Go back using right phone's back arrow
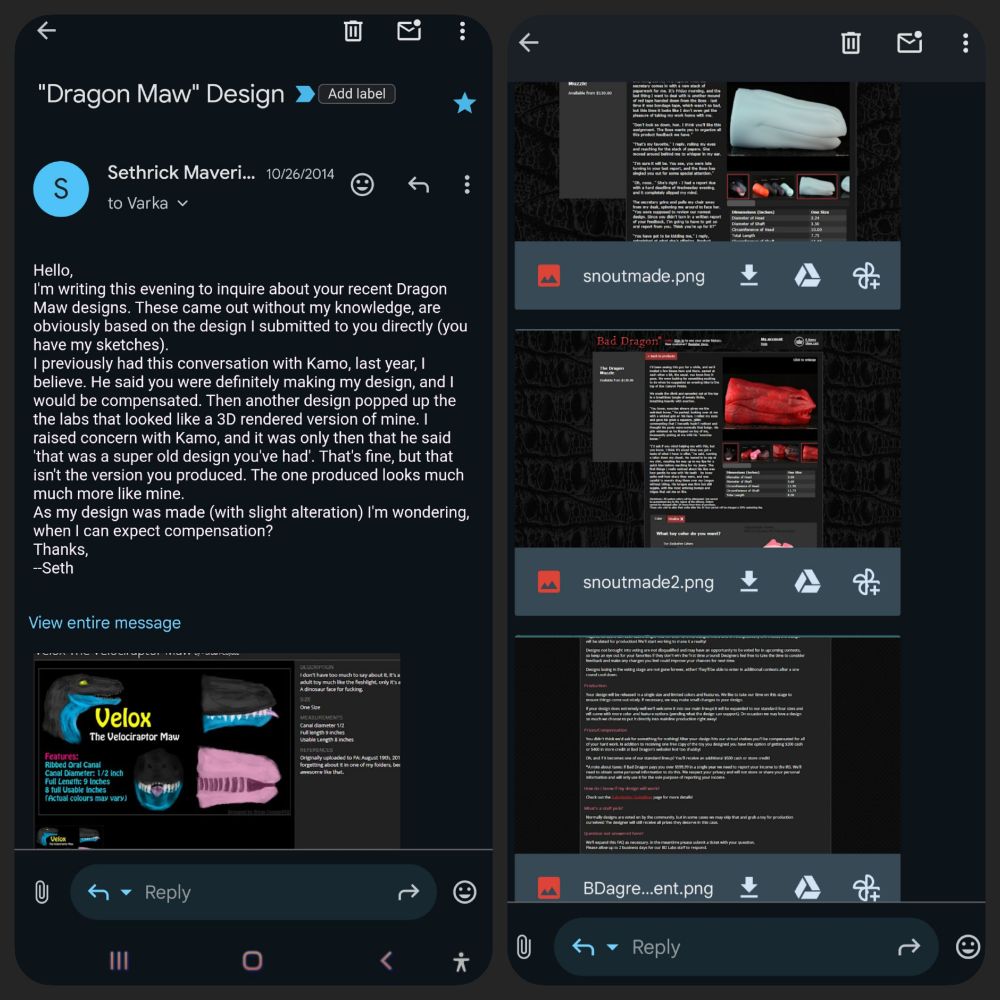1000x1000 pixels. pos(529,43)
